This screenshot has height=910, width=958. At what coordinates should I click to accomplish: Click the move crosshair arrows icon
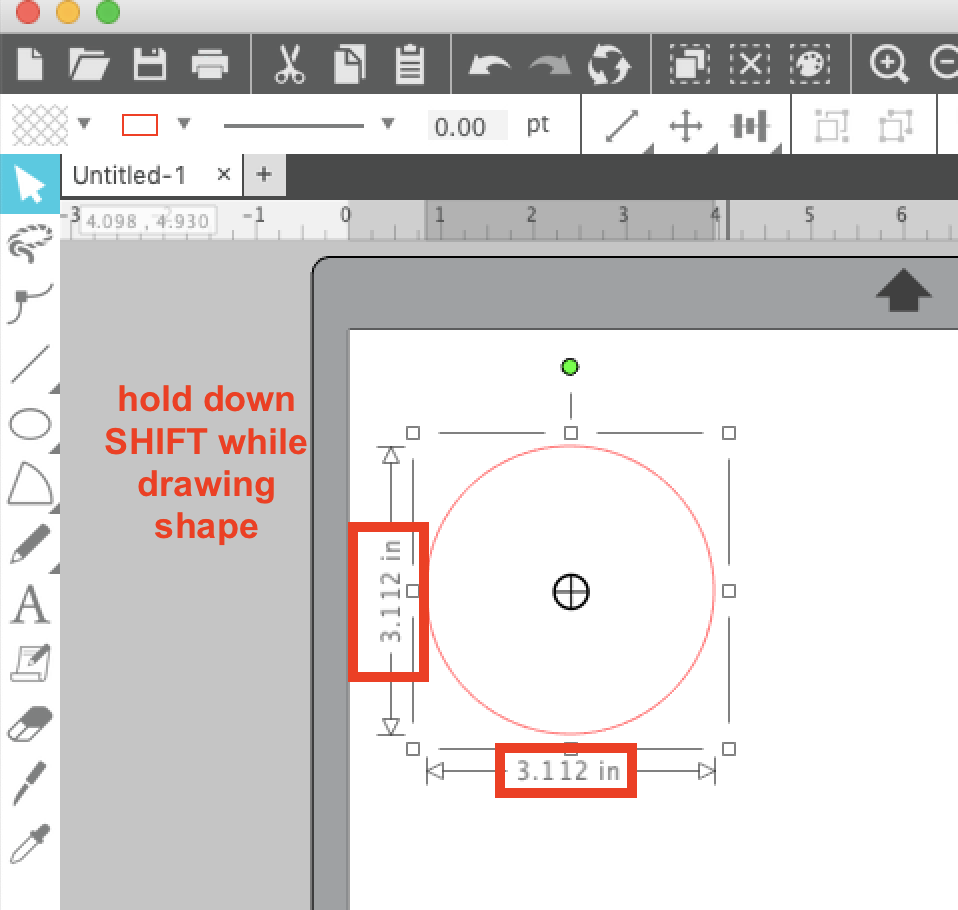(686, 126)
